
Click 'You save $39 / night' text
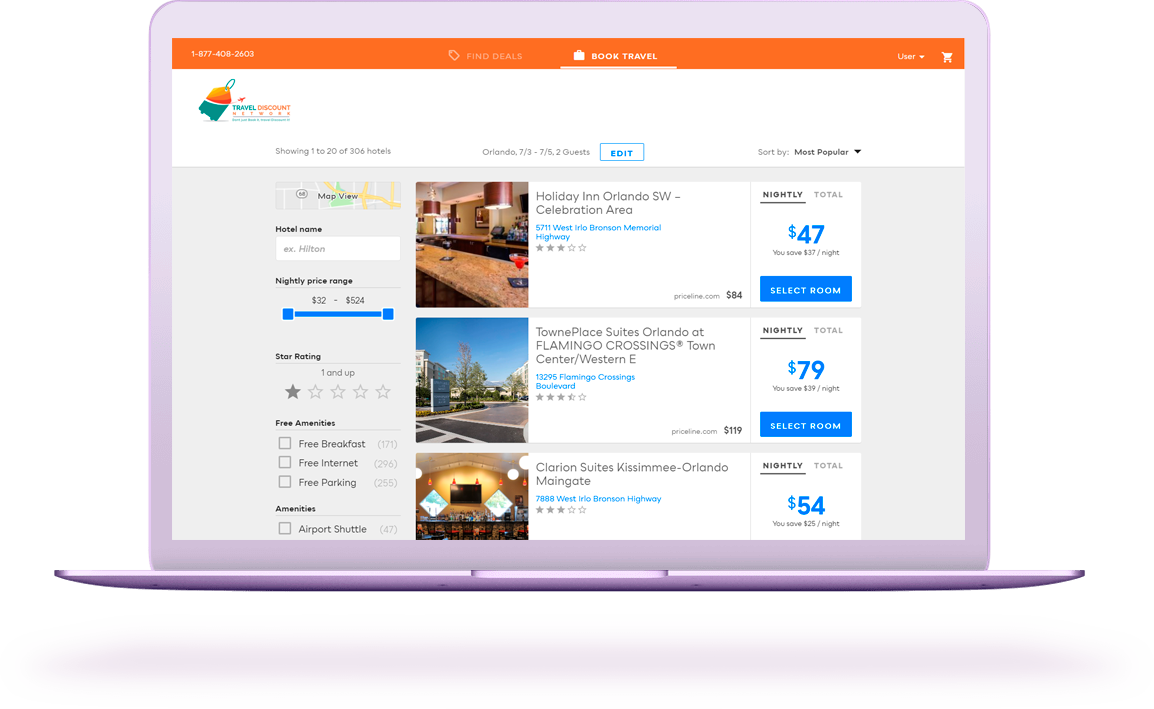(805, 388)
